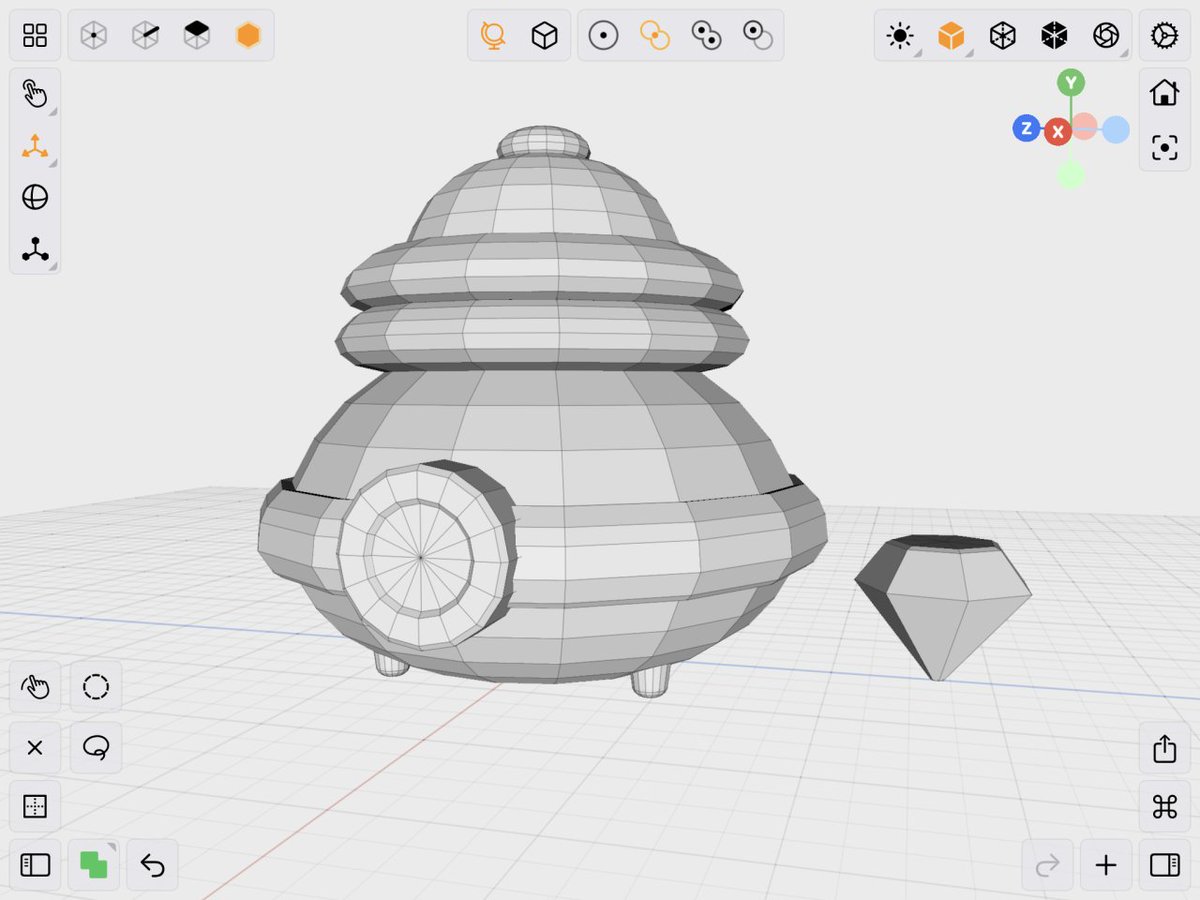Image resolution: width=1200 pixels, height=900 pixels.
Task: Expand the orange move gizmo tool
Action: point(35,146)
